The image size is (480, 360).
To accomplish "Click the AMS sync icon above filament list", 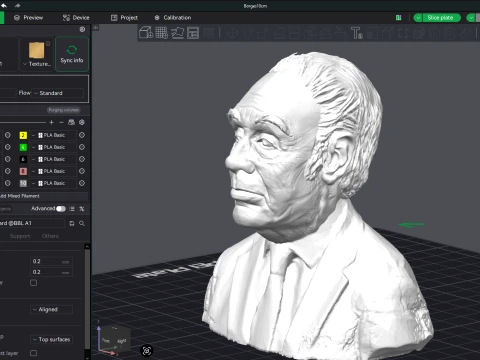I will tap(71, 122).
